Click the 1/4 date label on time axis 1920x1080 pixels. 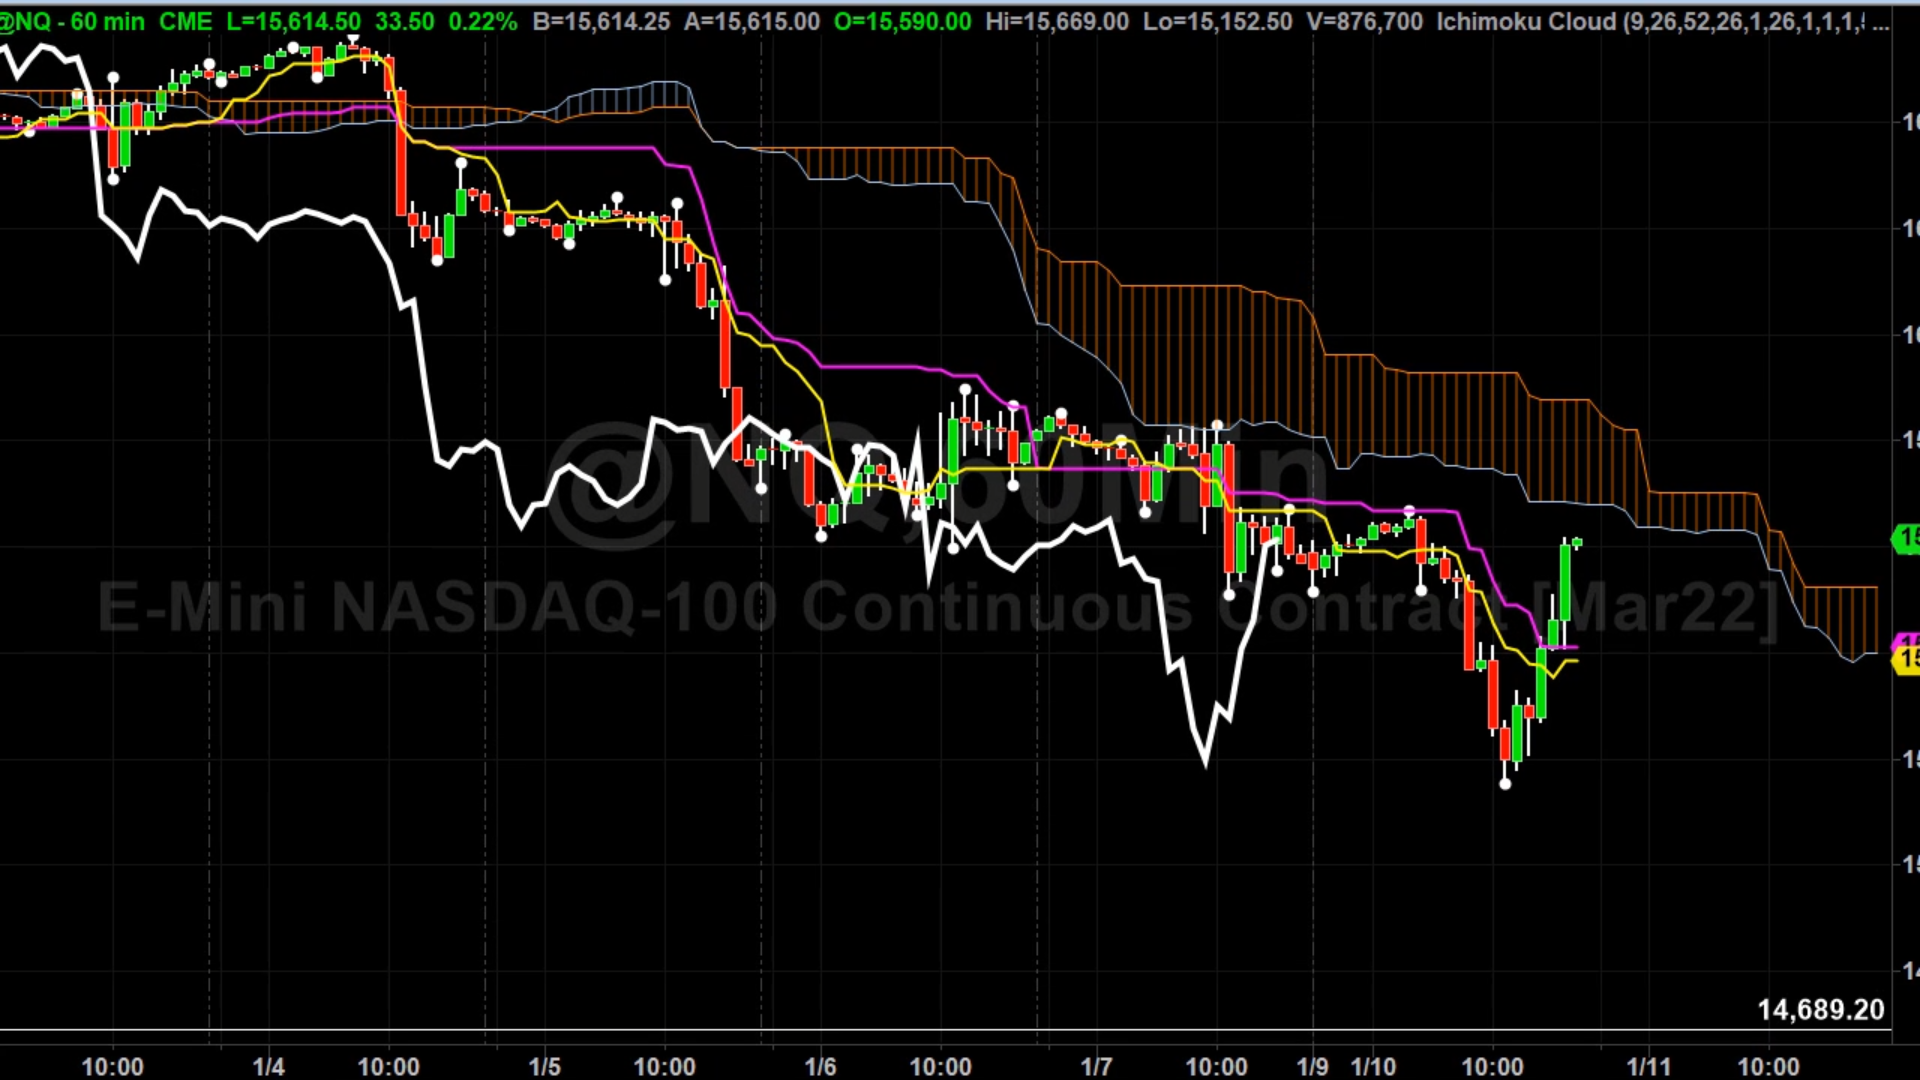click(x=268, y=1066)
